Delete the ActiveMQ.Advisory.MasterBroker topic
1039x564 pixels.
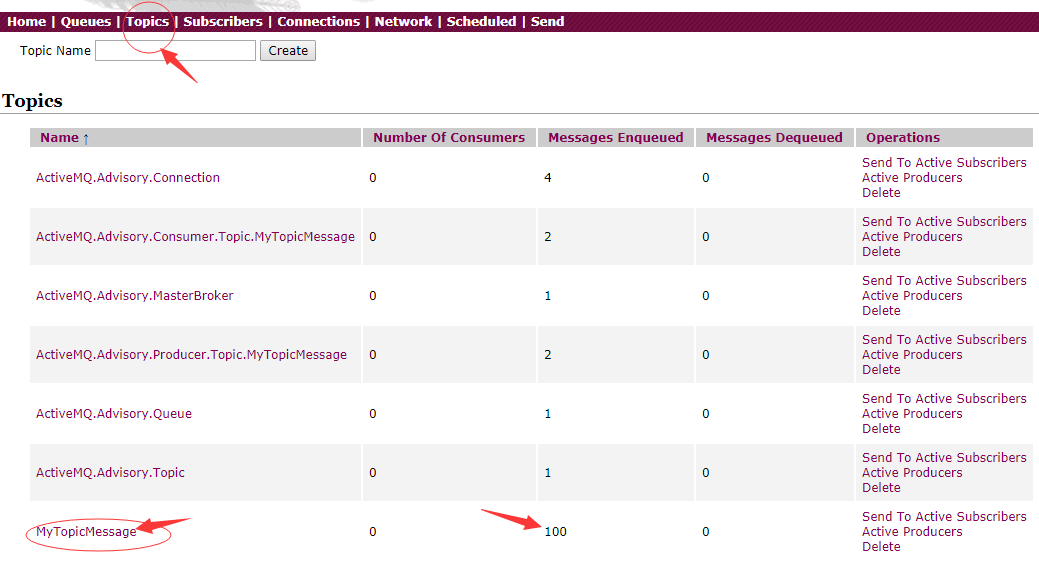click(x=881, y=311)
